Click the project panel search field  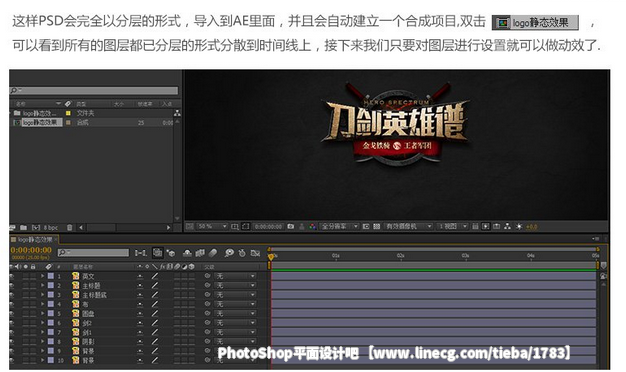click(x=94, y=91)
